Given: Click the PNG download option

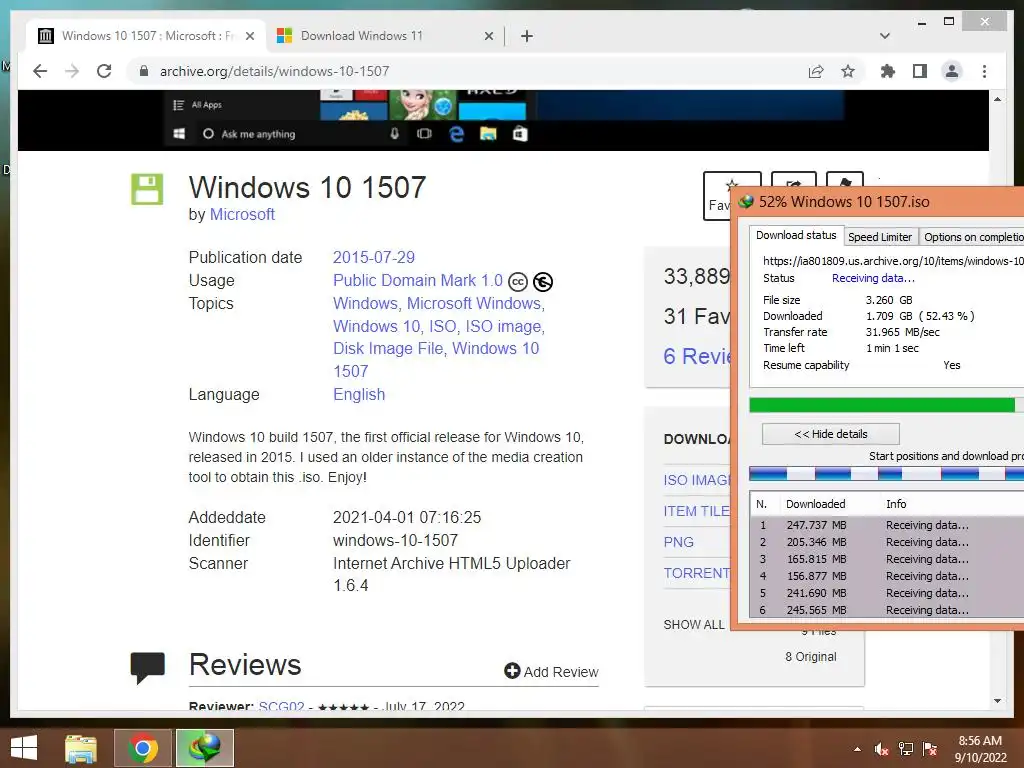Looking at the screenshot, I should click(679, 542).
